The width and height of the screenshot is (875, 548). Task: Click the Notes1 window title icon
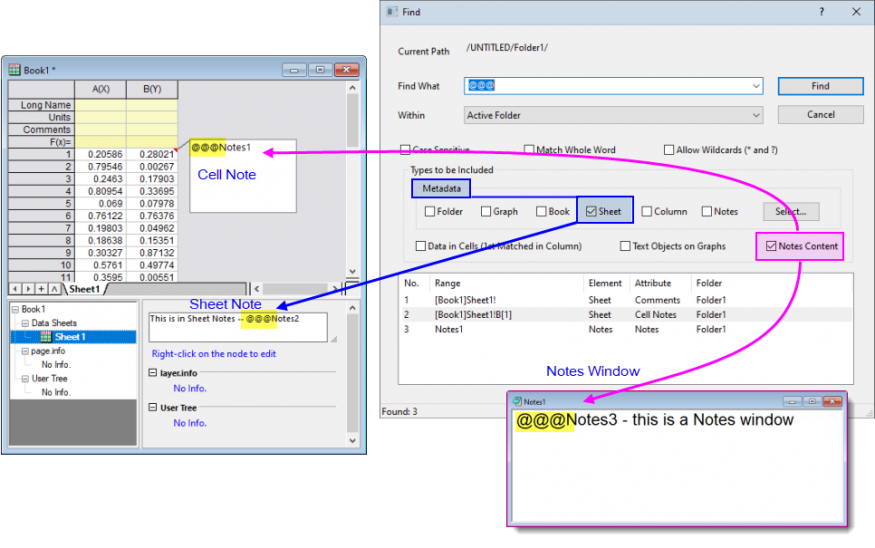coord(517,401)
